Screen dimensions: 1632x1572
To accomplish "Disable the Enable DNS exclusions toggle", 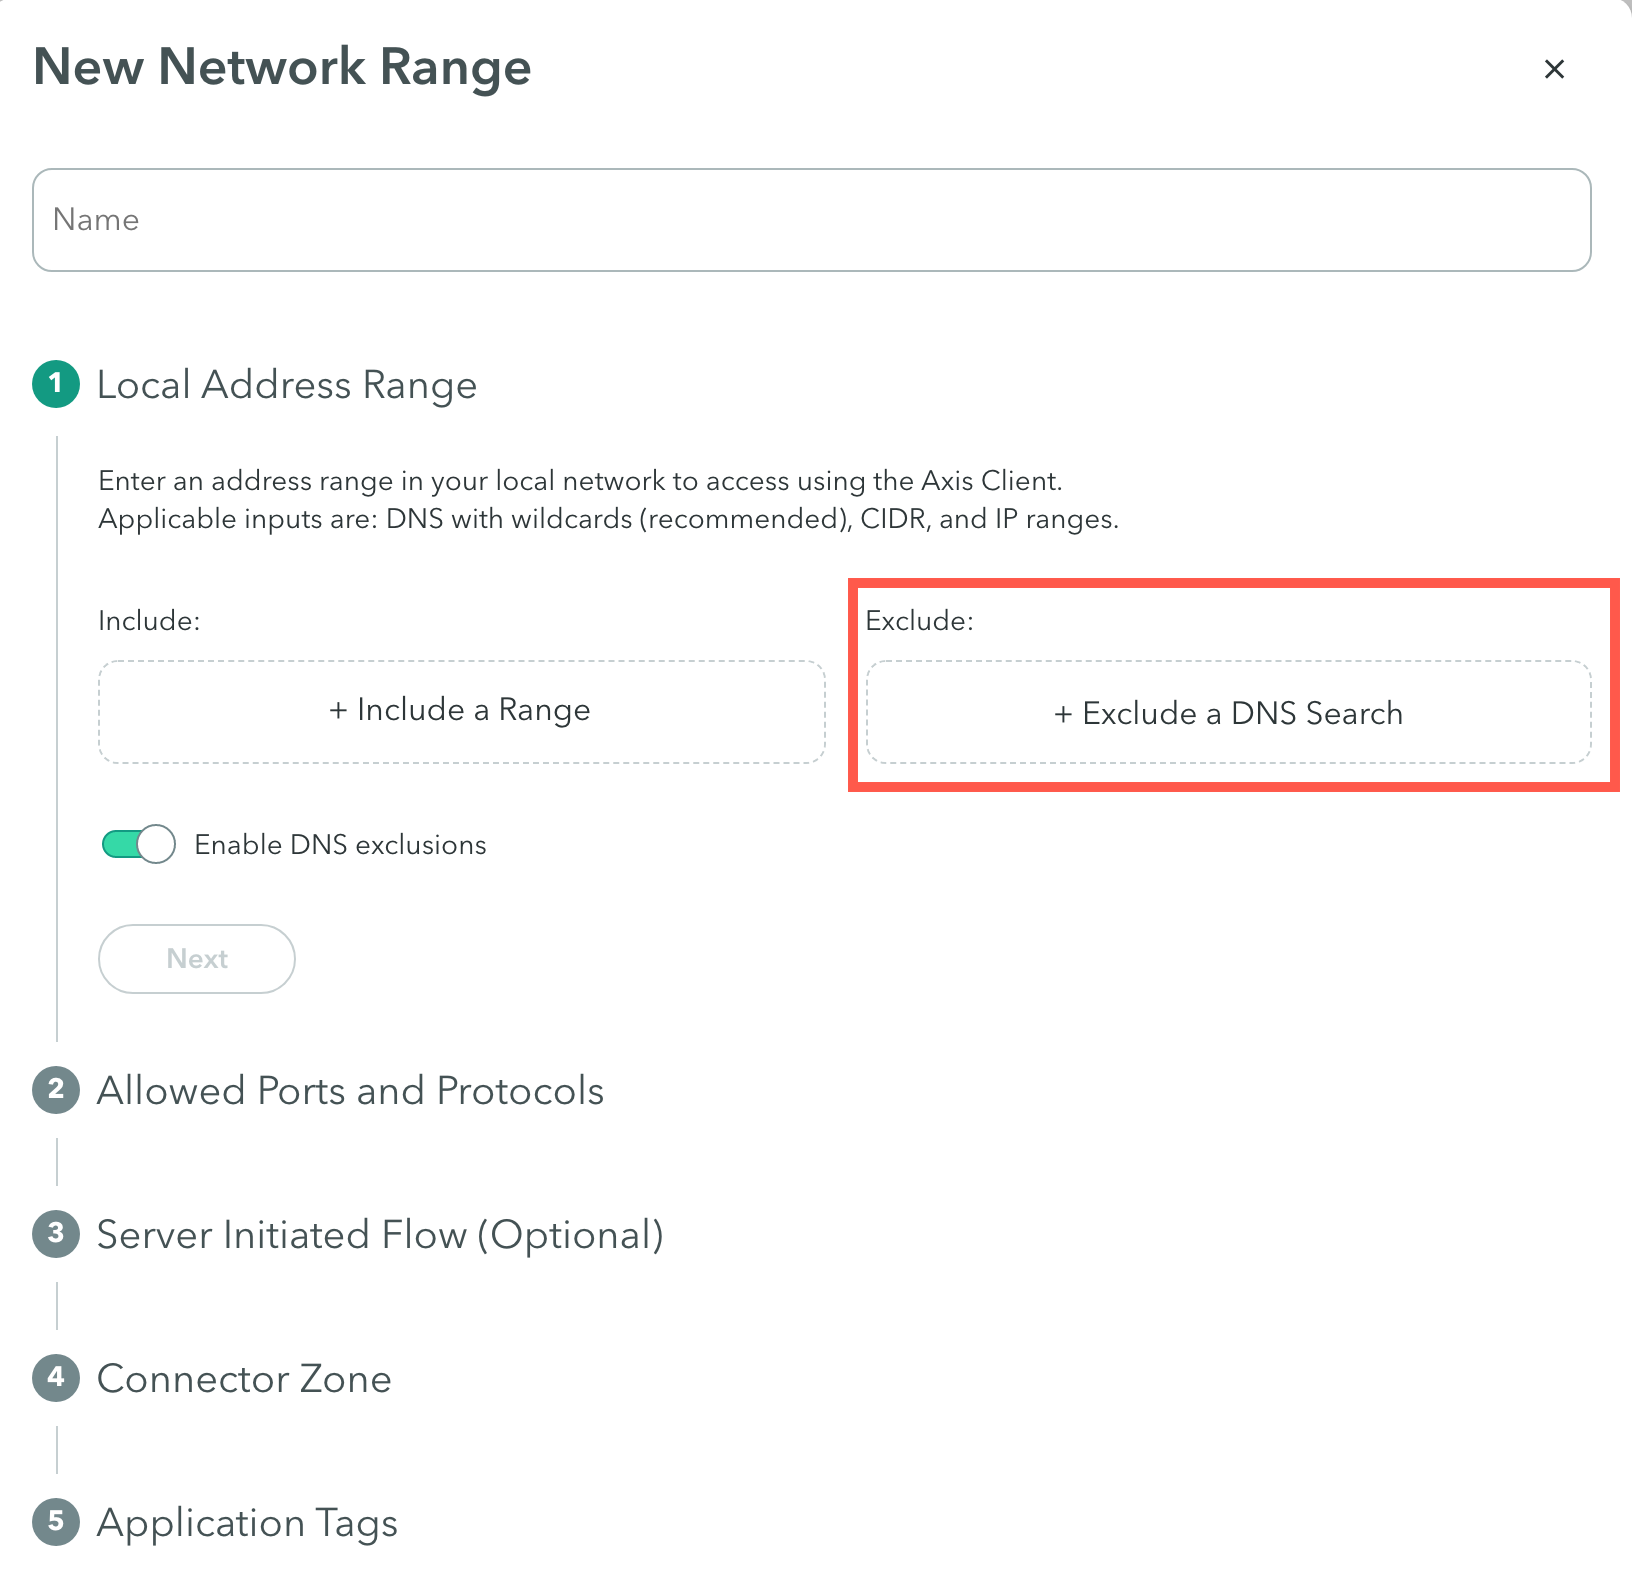I will click(x=138, y=844).
